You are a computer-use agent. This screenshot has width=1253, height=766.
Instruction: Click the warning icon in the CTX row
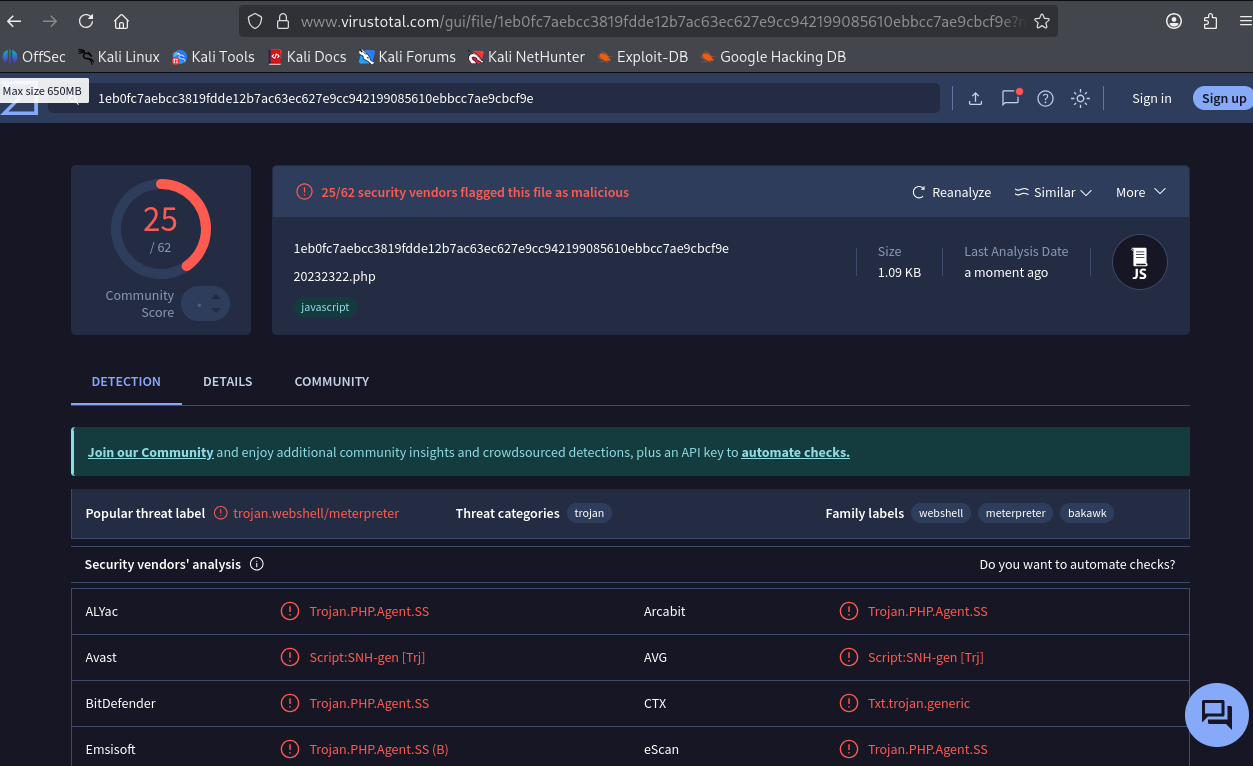tap(849, 703)
